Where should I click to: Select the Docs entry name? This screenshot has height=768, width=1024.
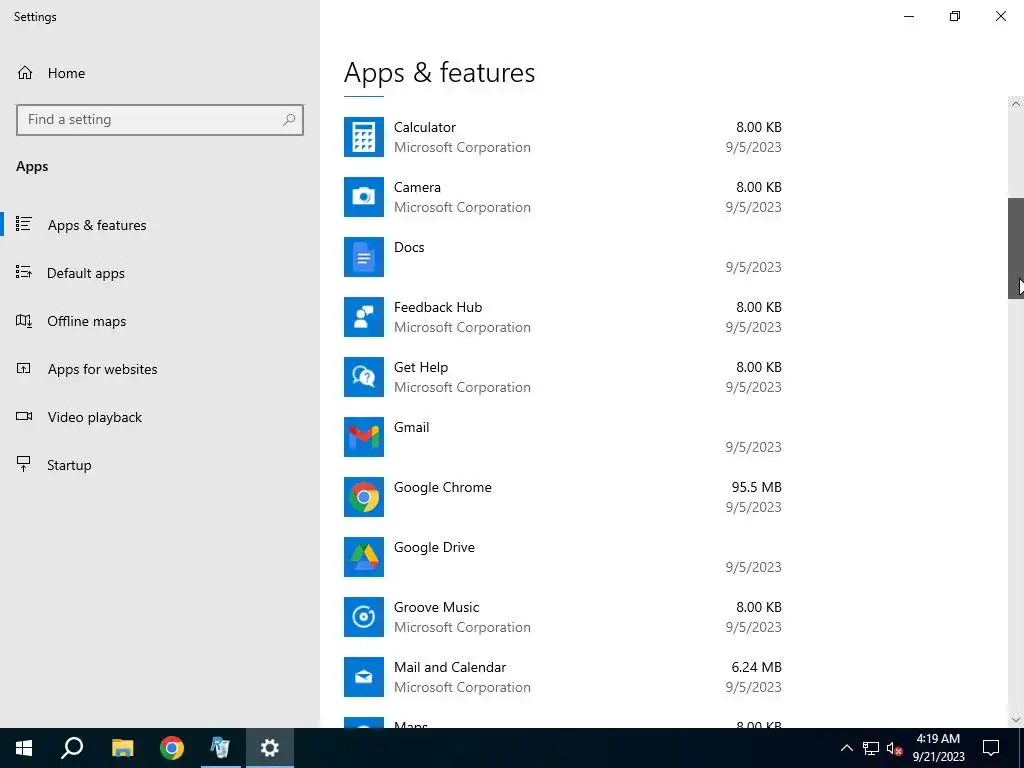(409, 248)
